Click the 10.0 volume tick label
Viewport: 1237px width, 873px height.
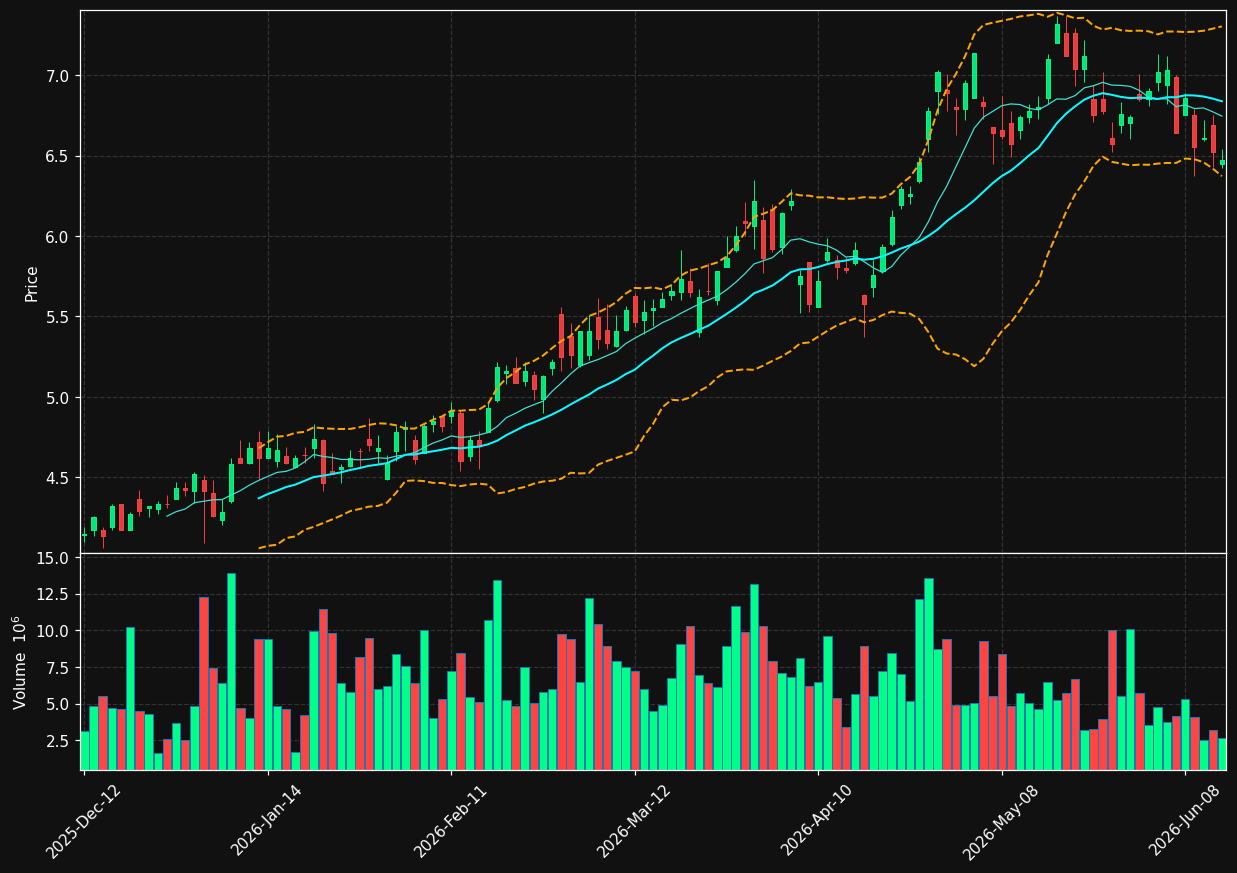point(53,631)
